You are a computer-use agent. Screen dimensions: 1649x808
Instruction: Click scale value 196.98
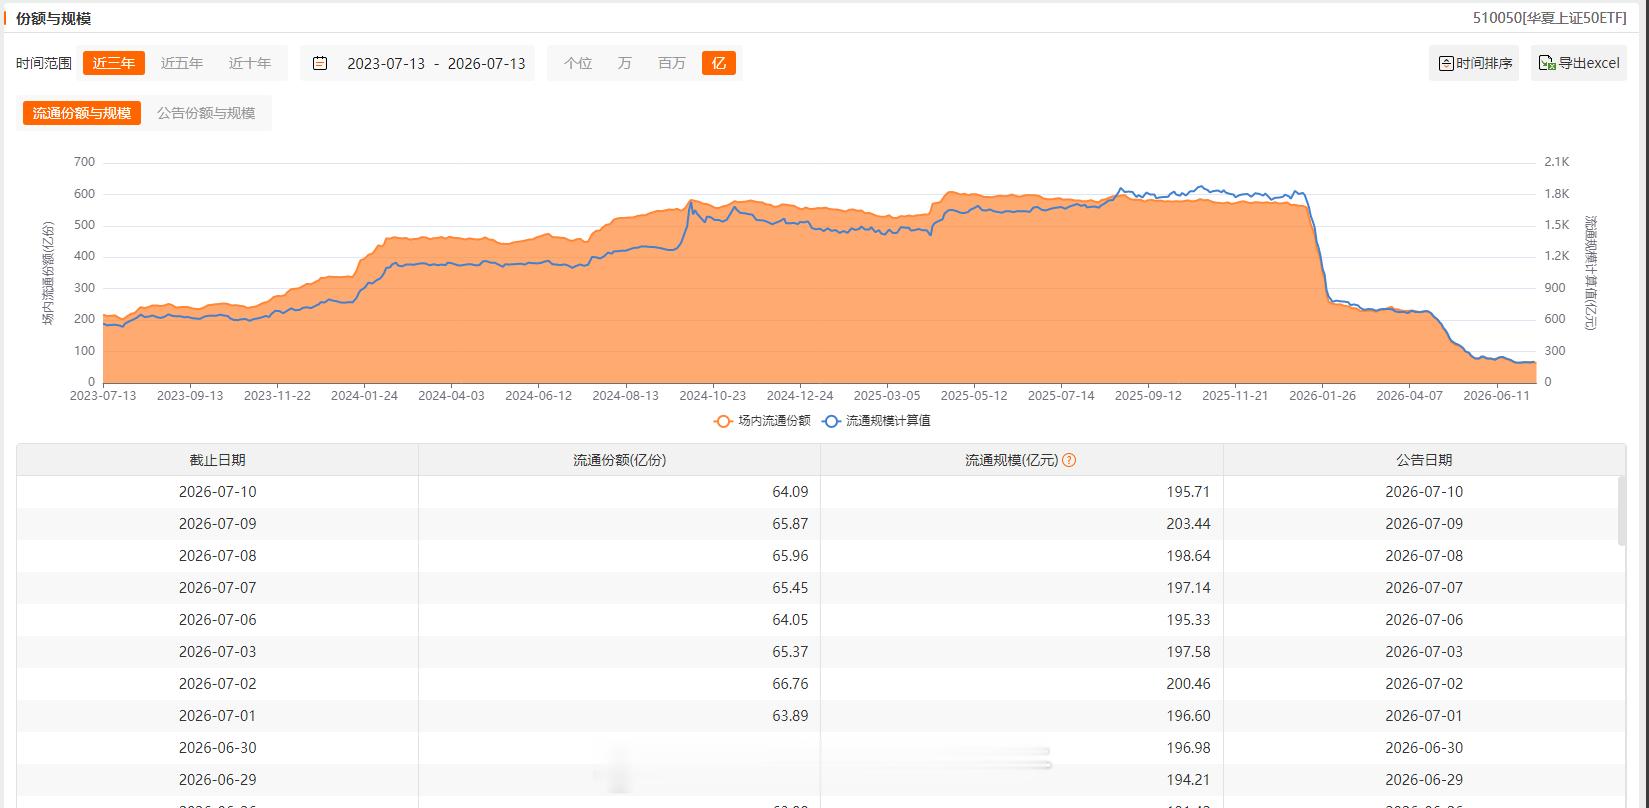(1188, 748)
